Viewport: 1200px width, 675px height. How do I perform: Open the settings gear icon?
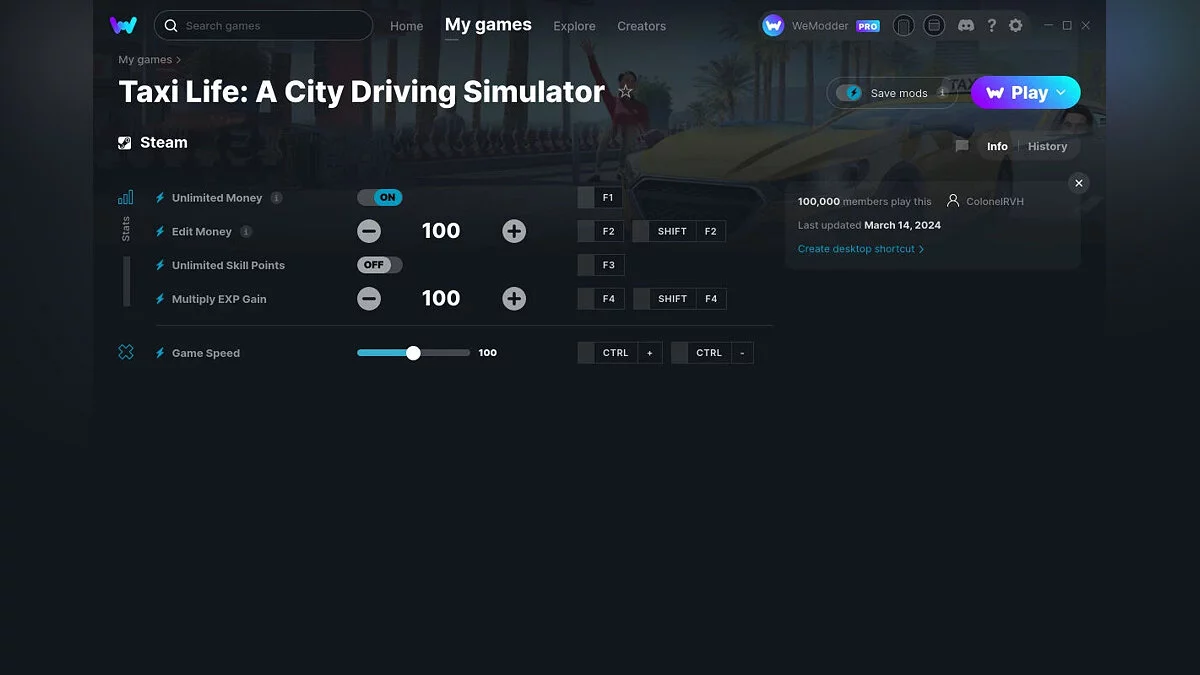coord(1016,26)
